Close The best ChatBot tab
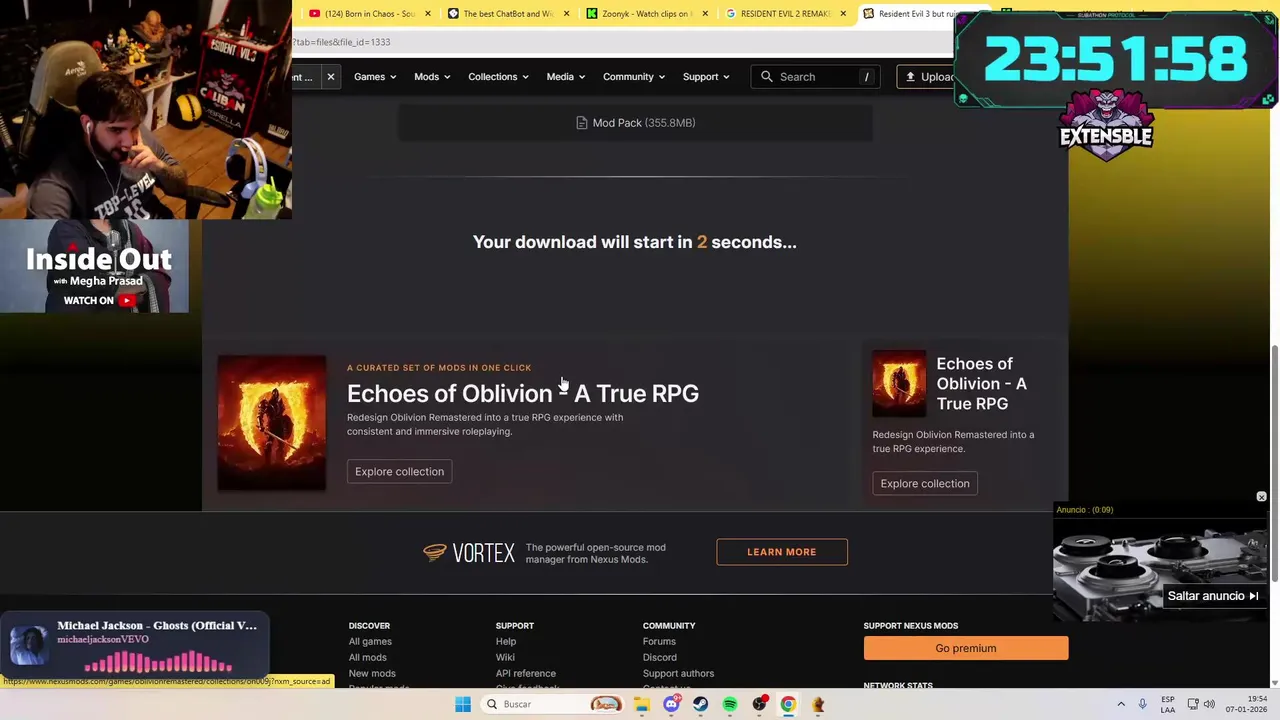Image resolution: width=1280 pixels, height=720 pixels. click(567, 14)
